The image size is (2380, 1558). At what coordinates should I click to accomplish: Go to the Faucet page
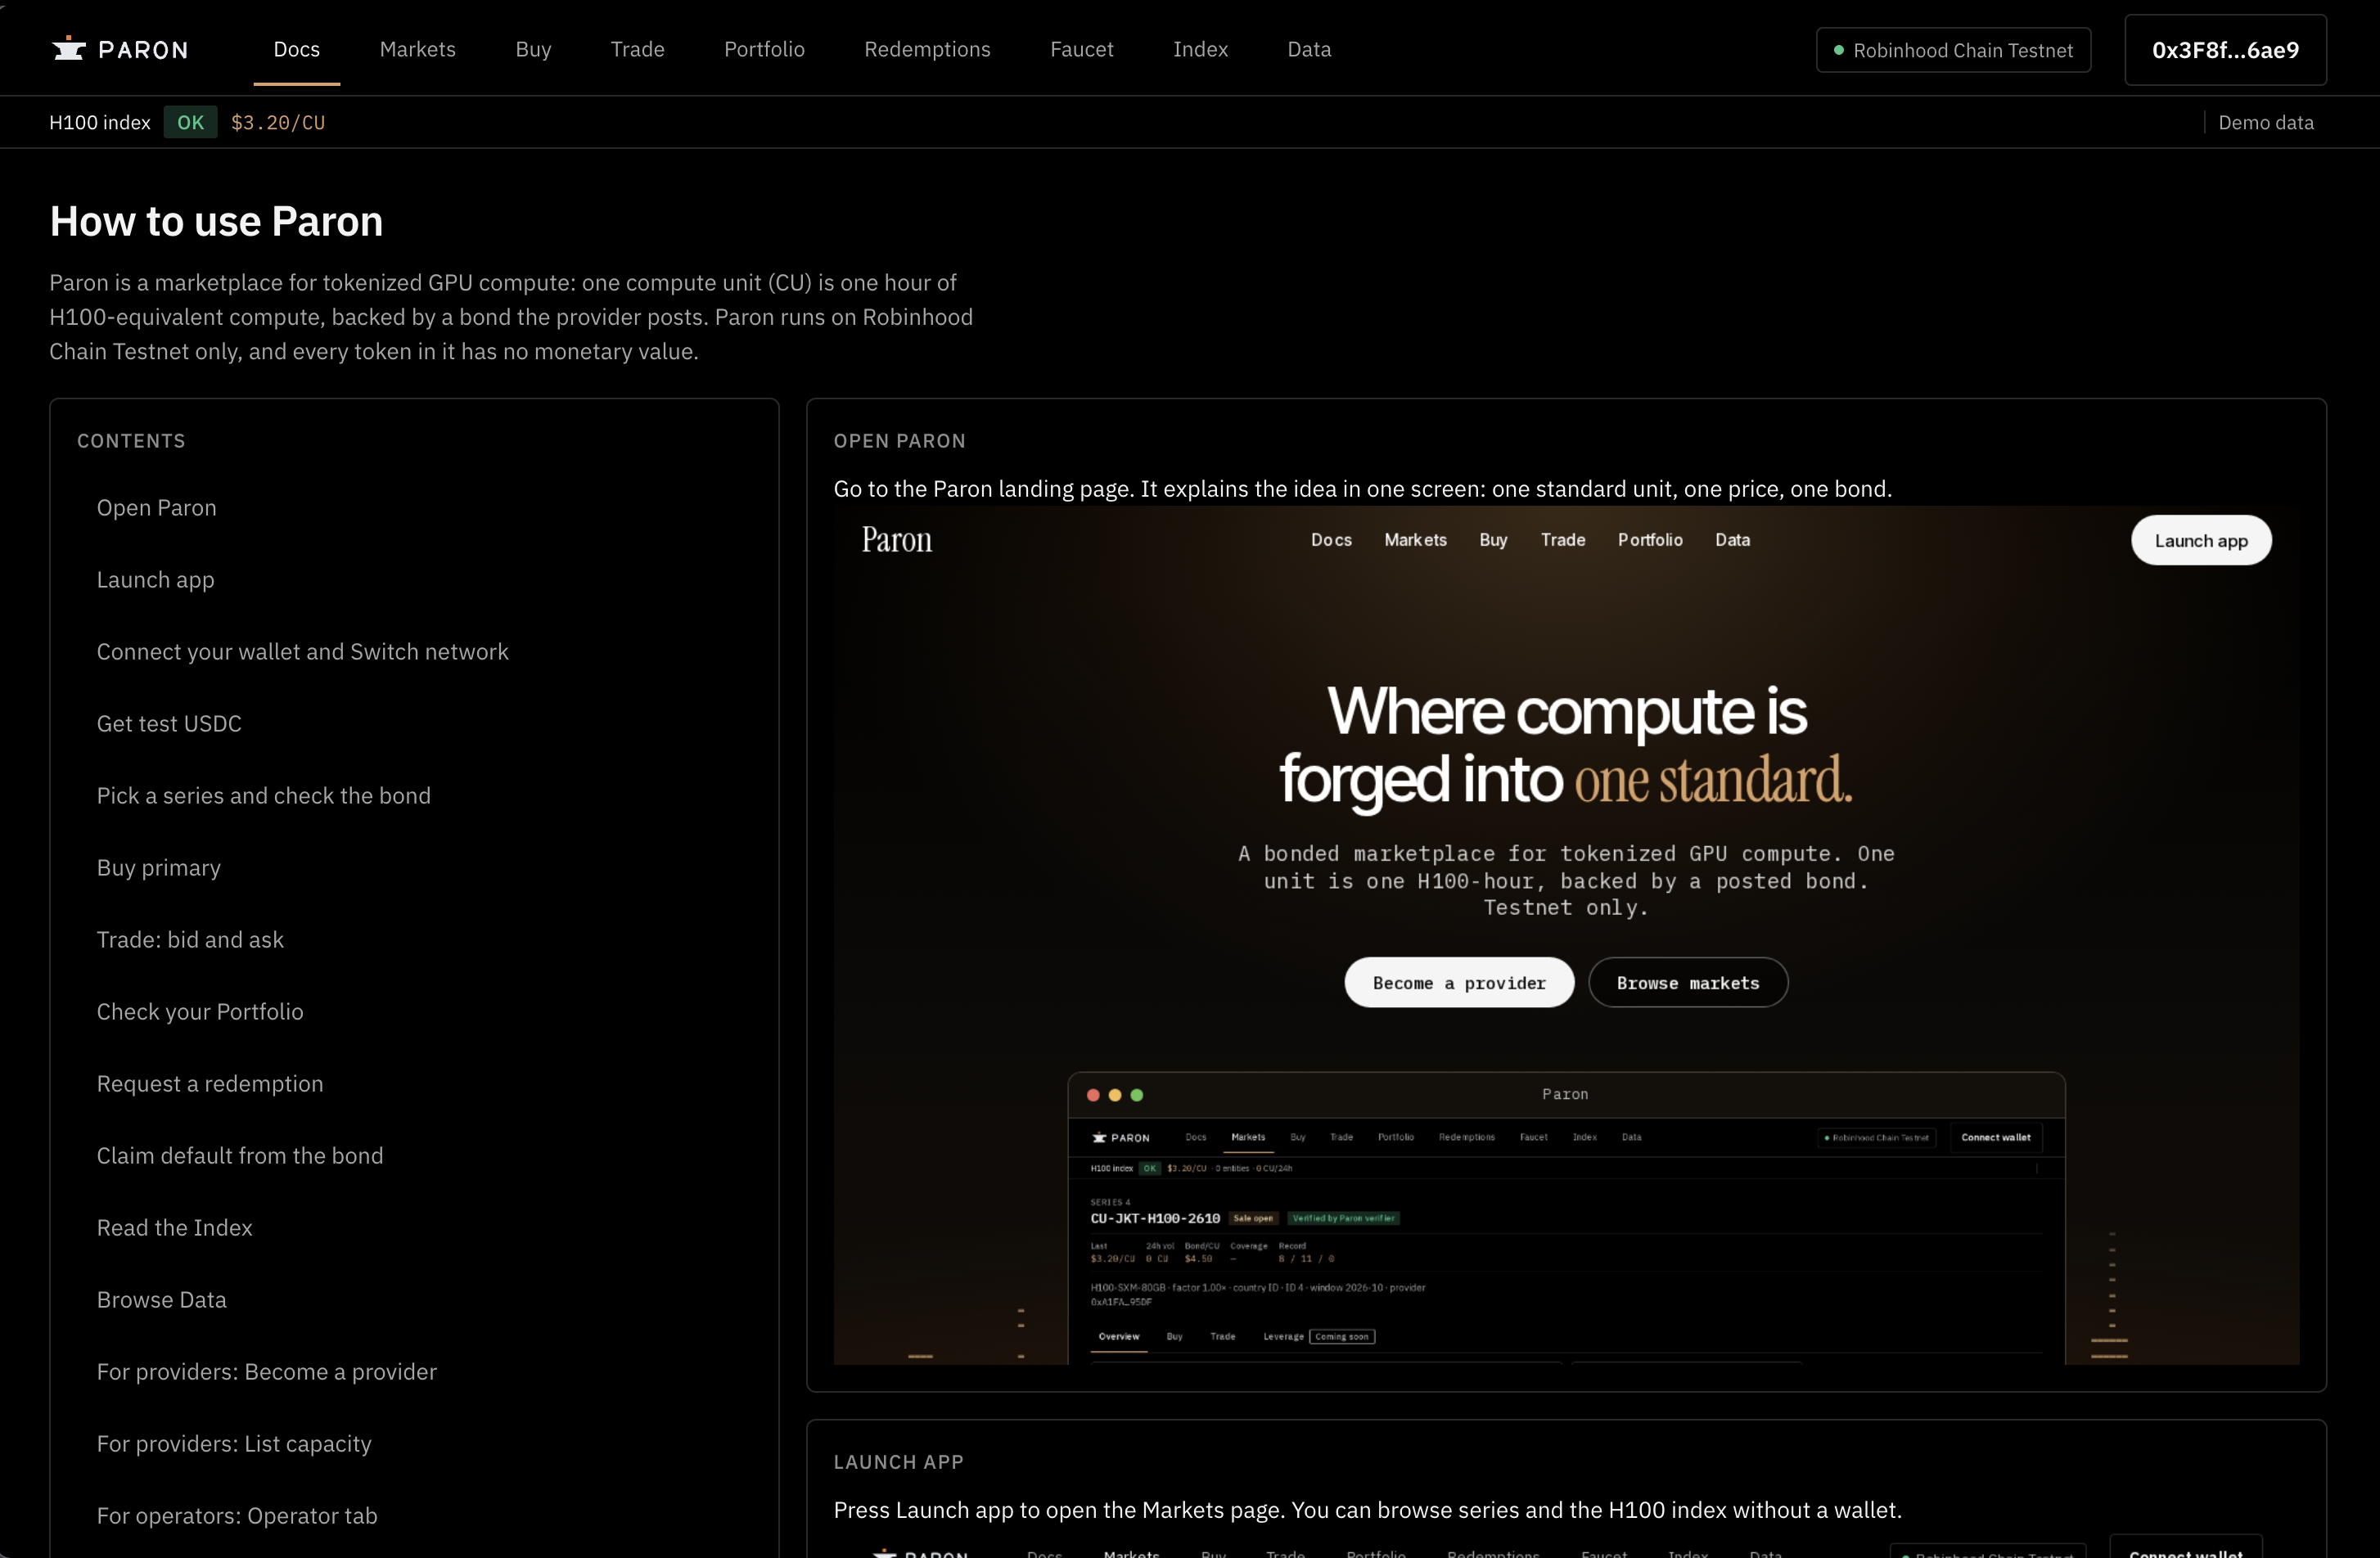(1081, 49)
